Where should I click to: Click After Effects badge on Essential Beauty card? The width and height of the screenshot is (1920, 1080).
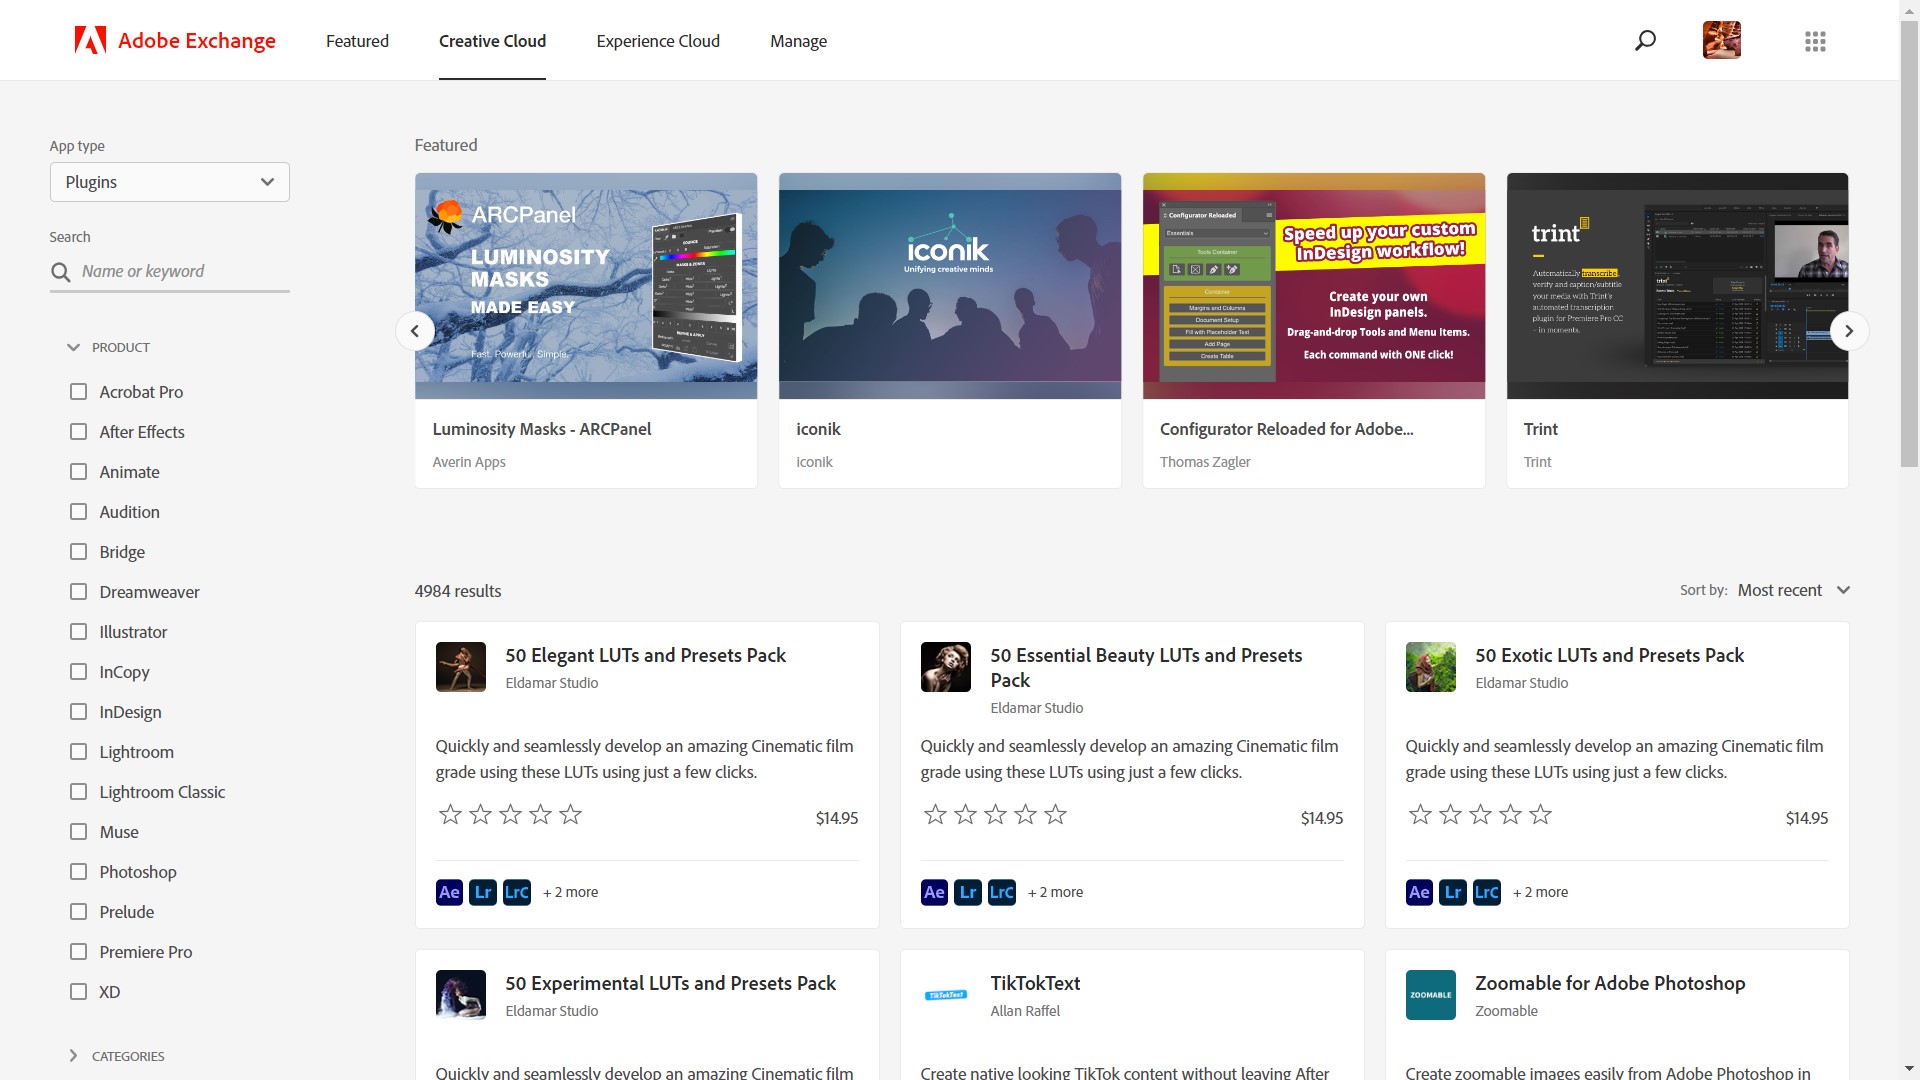point(934,892)
